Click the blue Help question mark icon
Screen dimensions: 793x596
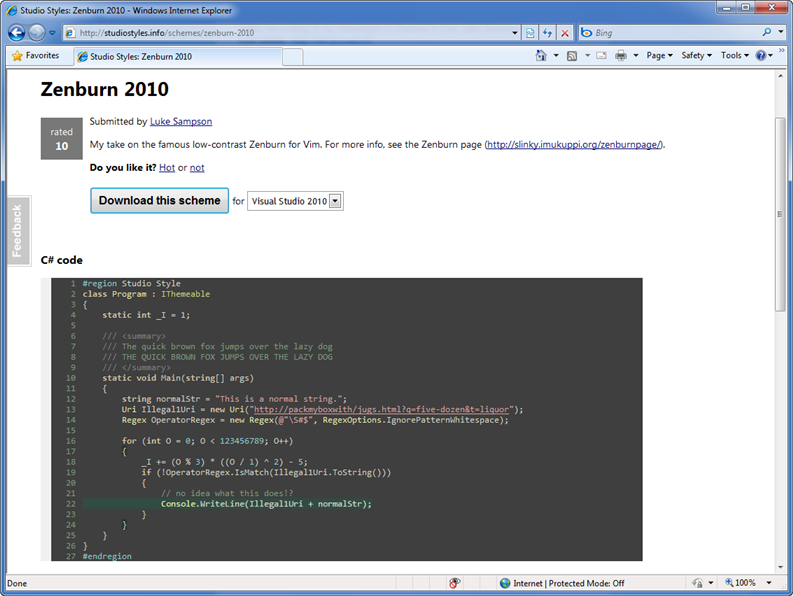click(x=761, y=56)
